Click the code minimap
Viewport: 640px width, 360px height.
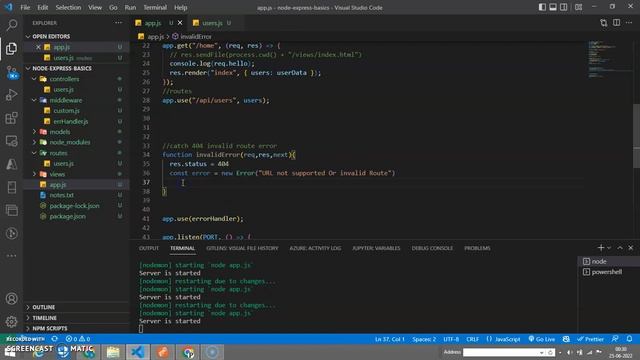(x=609, y=59)
